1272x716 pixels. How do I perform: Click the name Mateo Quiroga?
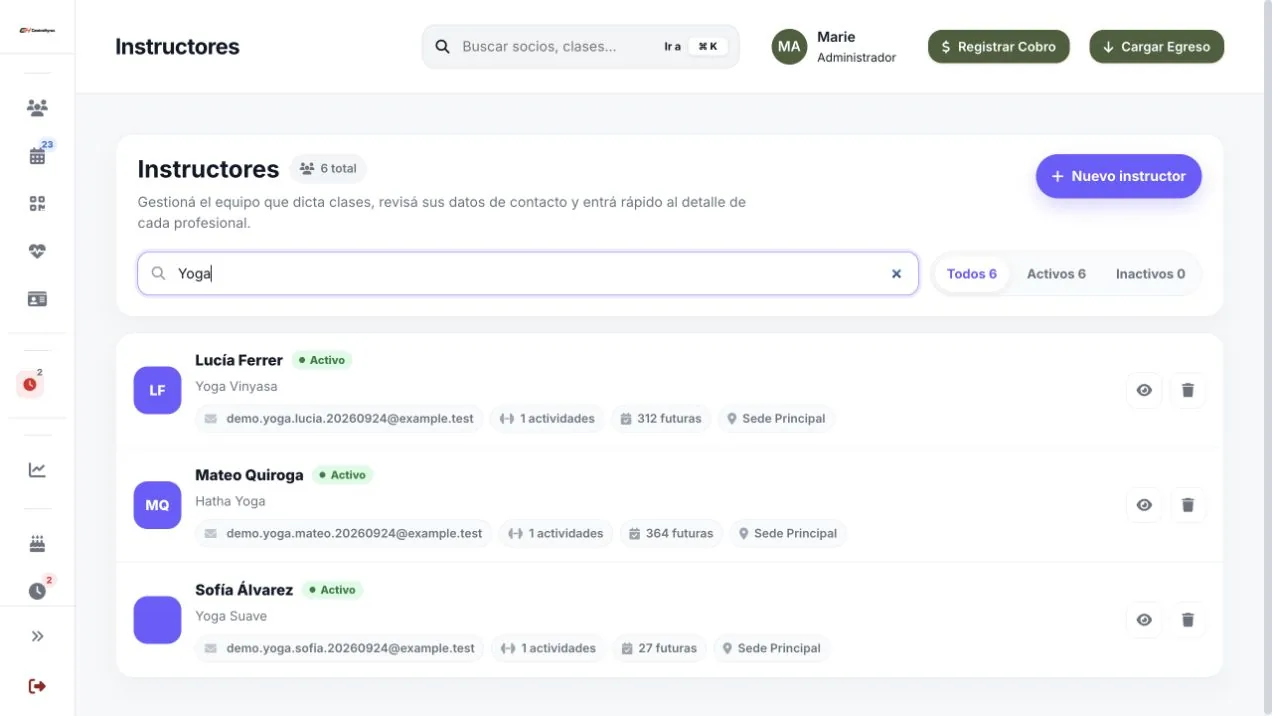tap(249, 475)
